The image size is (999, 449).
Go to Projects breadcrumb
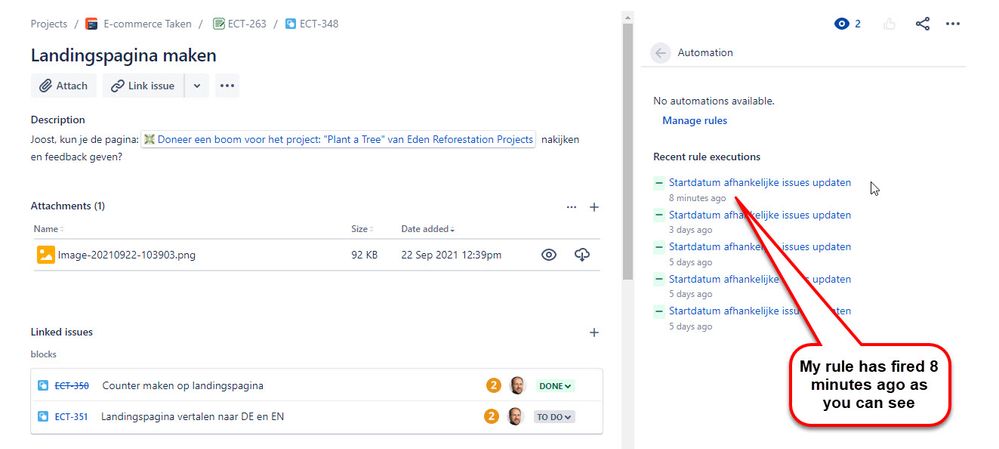(x=48, y=24)
